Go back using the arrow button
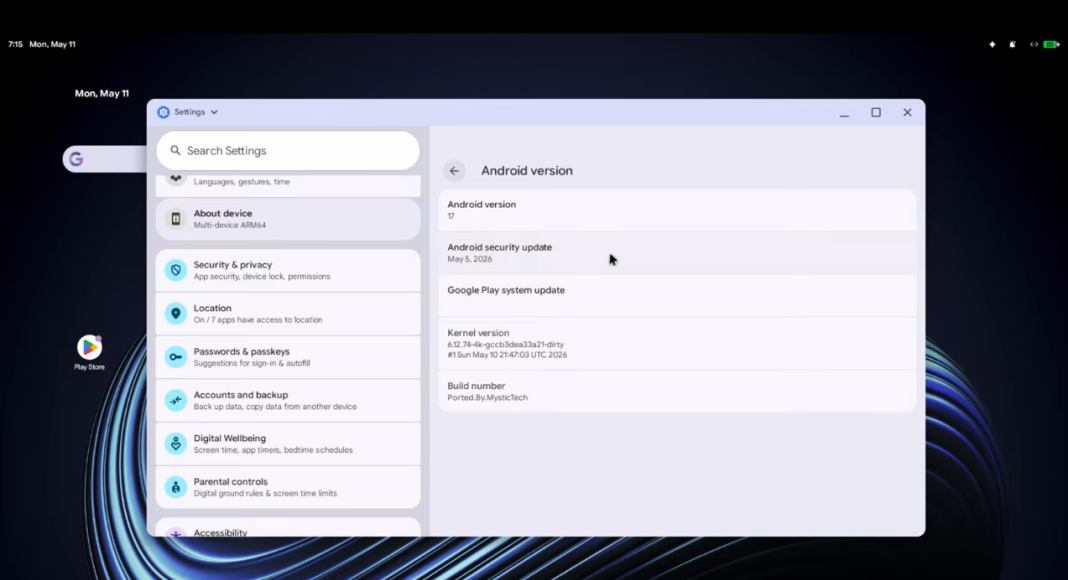Image resolution: width=1068 pixels, height=580 pixels. tap(454, 171)
